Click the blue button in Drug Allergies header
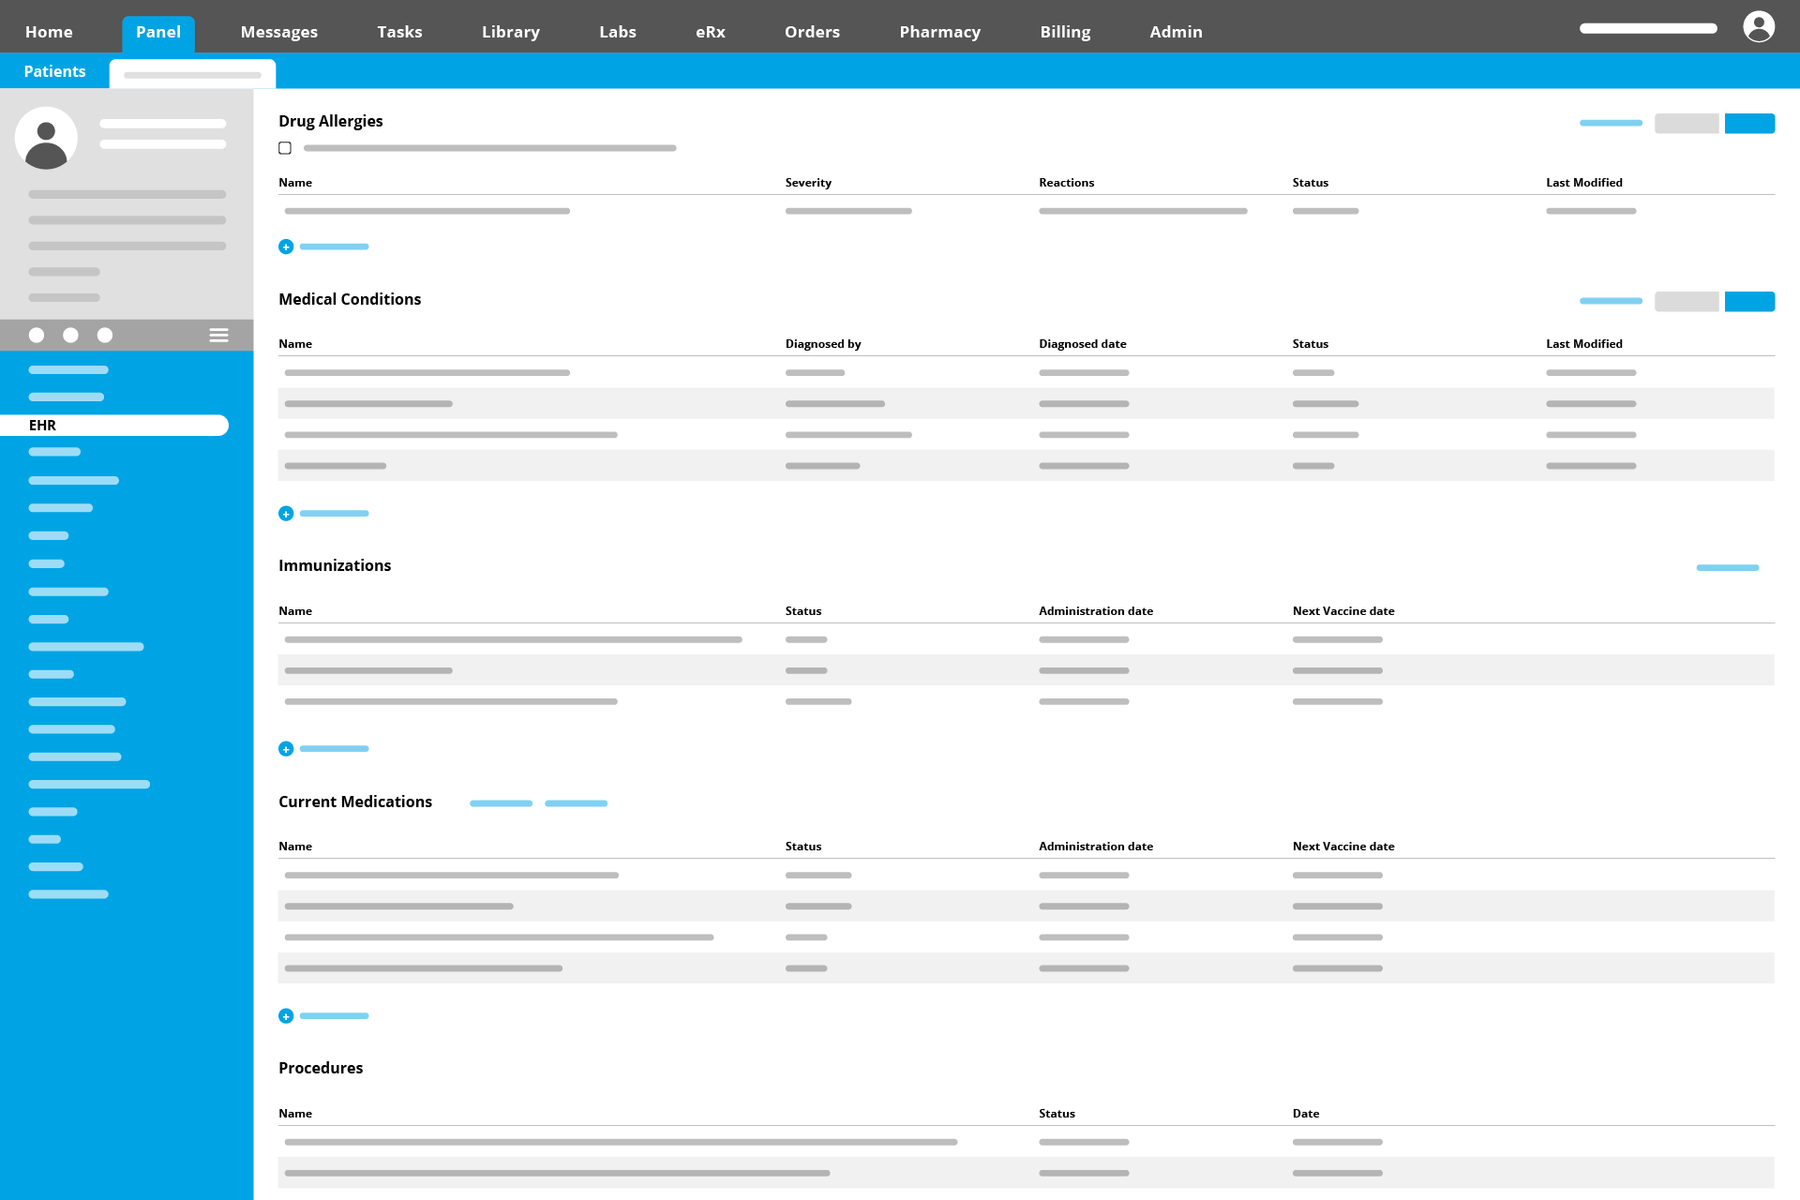This screenshot has width=1800, height=1200. tap(1749, 123)
